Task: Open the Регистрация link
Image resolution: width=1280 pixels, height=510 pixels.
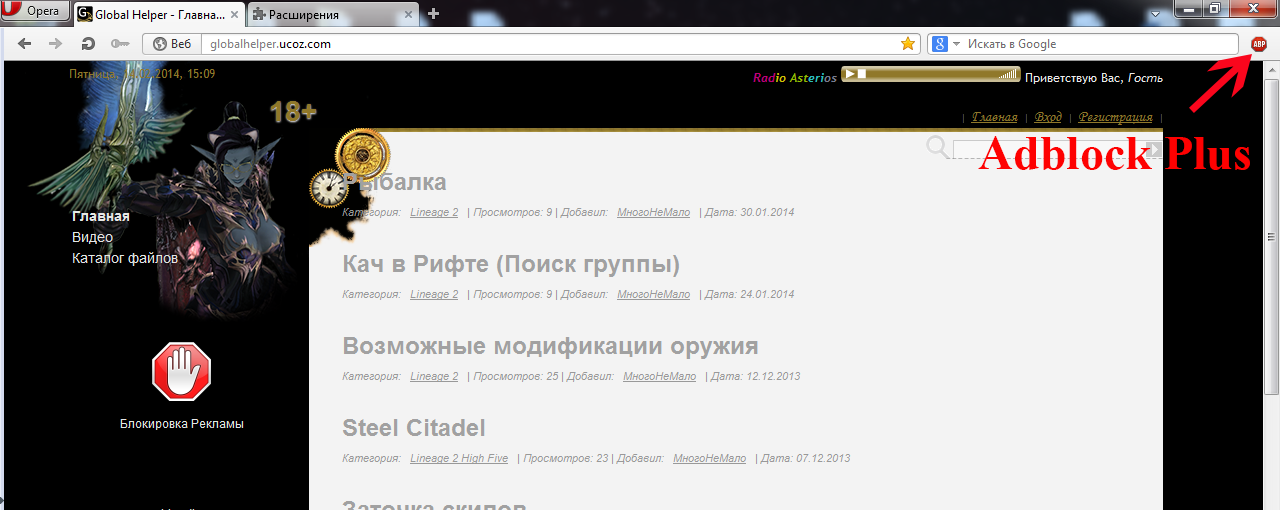Action: coord(1115,117)
